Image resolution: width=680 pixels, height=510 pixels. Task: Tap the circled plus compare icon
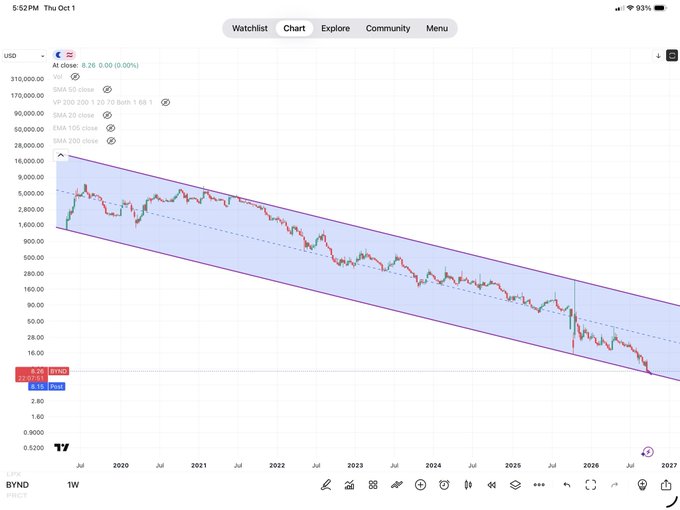tap(420, 485)
